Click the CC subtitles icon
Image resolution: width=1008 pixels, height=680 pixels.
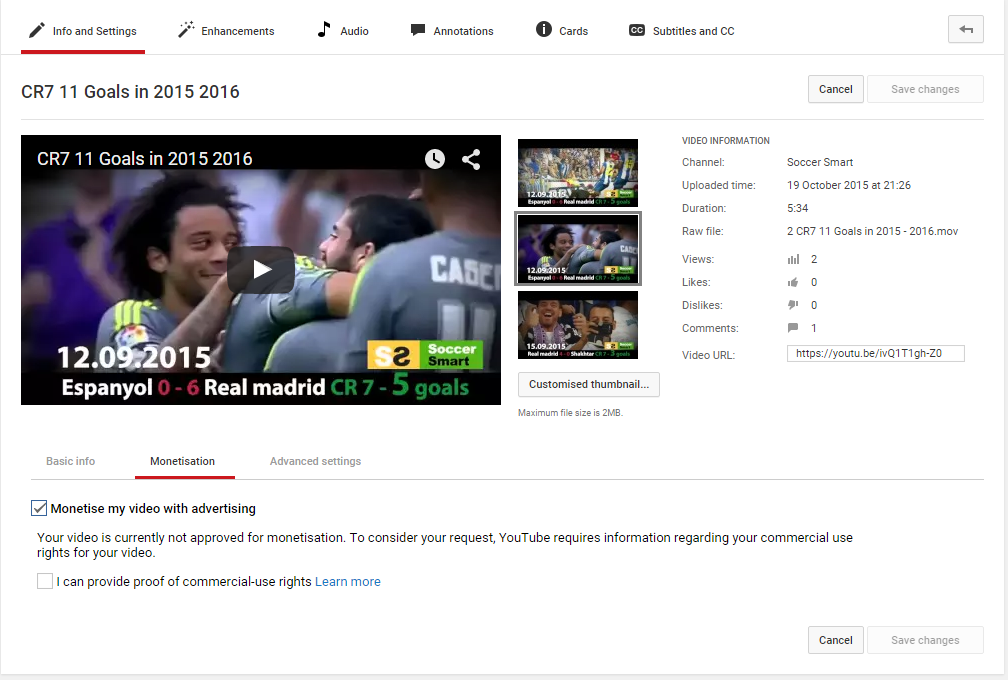tap(636, 30)
